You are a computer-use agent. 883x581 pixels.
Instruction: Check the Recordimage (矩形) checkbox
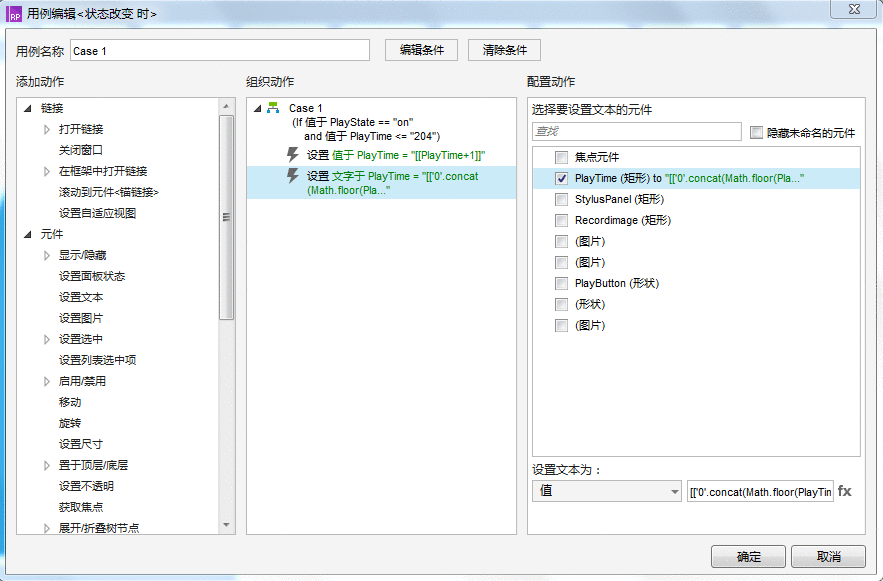[561, 220]
